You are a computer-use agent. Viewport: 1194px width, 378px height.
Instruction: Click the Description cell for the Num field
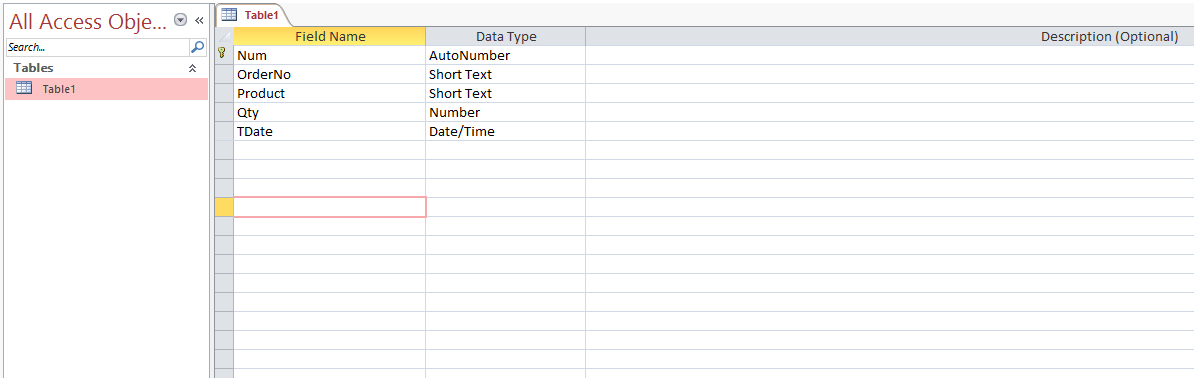point(889,56)
